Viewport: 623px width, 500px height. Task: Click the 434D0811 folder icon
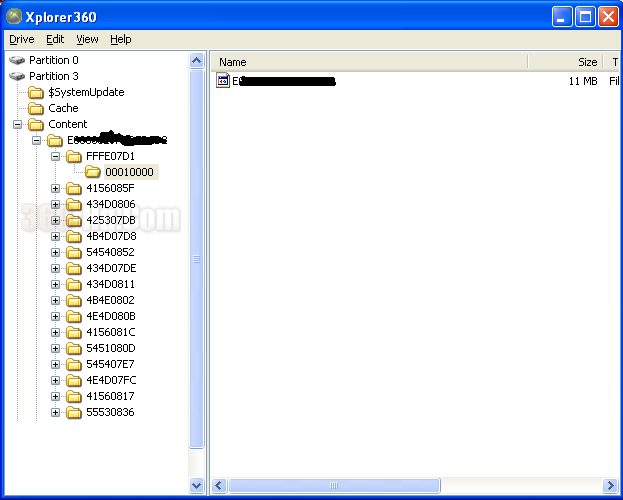74,285
